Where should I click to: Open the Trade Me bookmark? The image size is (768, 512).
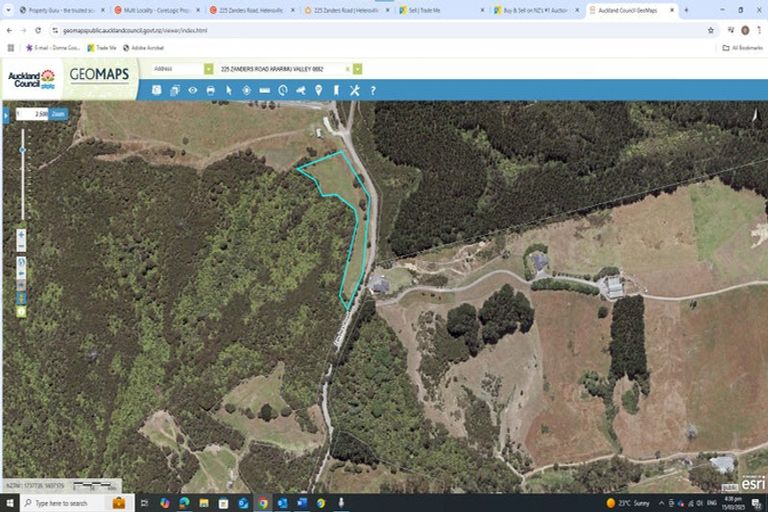click(102, 48)
